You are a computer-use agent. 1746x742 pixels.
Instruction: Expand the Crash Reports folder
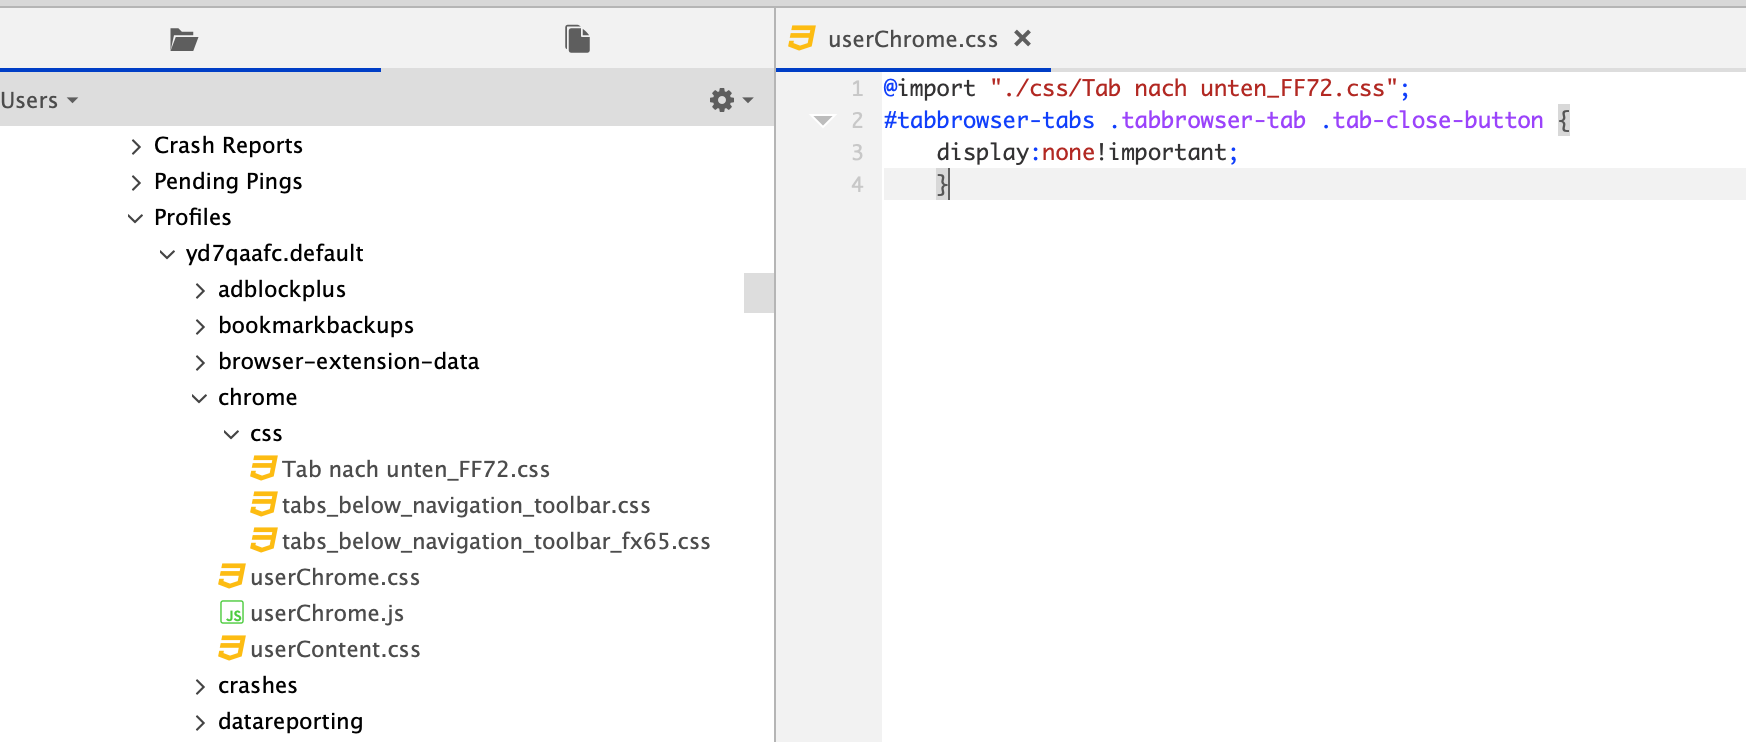point(136,147)
